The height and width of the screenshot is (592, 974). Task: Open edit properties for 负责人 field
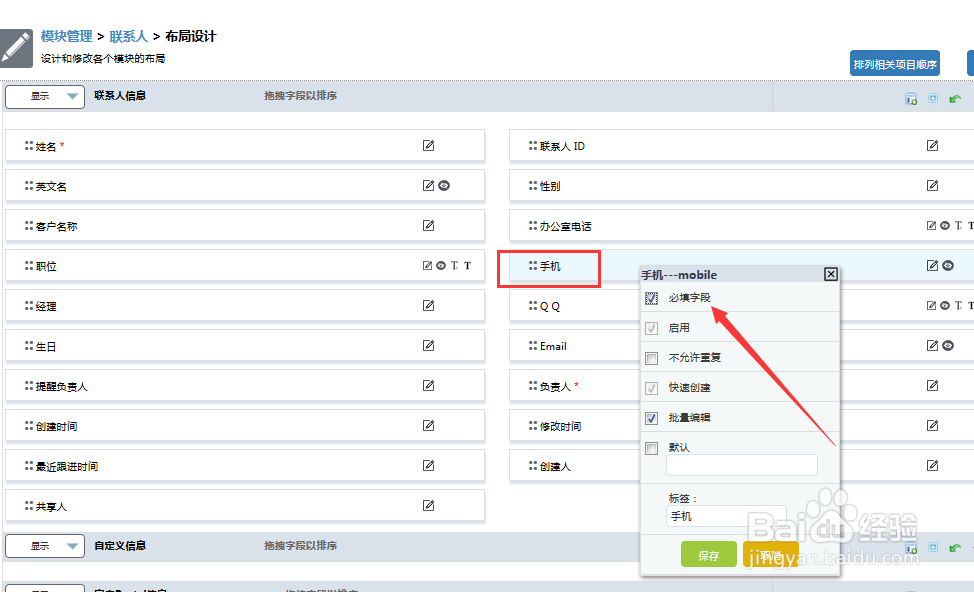click(x=932, y=385)
